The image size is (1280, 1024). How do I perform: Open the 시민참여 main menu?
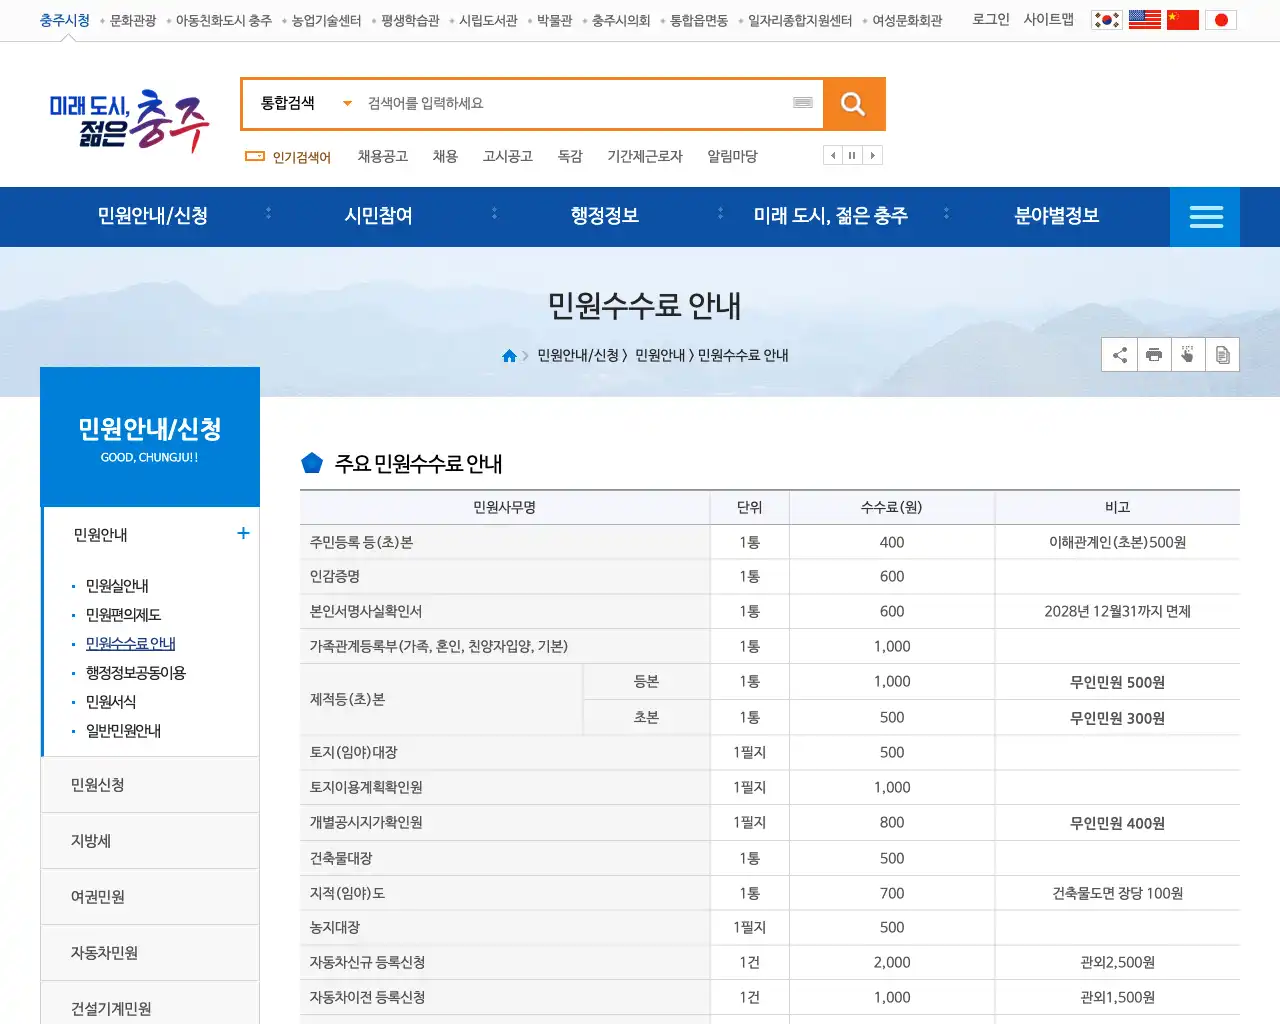click(x=379, y=216)
